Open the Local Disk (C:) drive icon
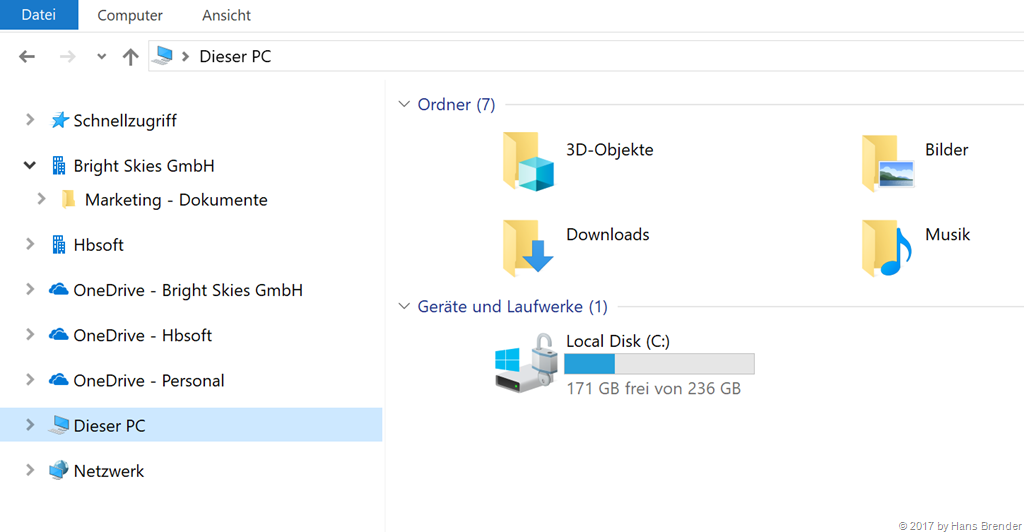The image size is (1024, 532). click(x=525, y=362)
